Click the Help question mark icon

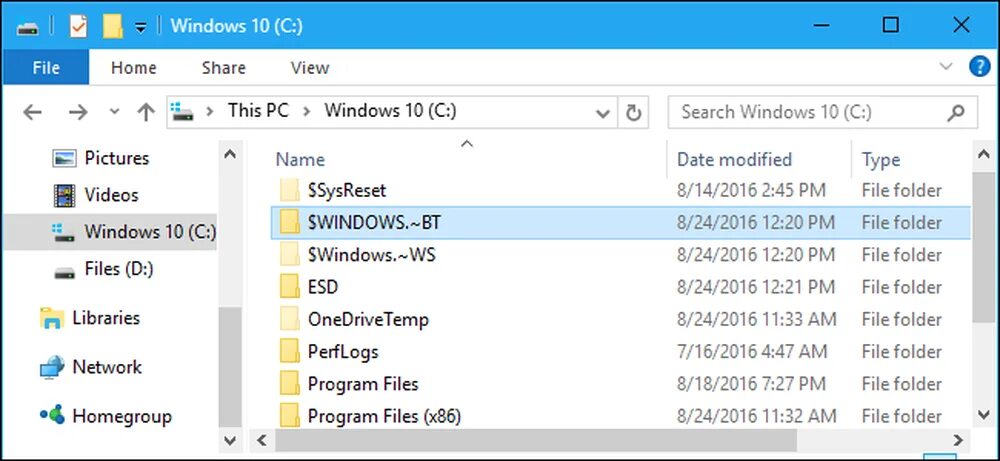tap(979, 67)
